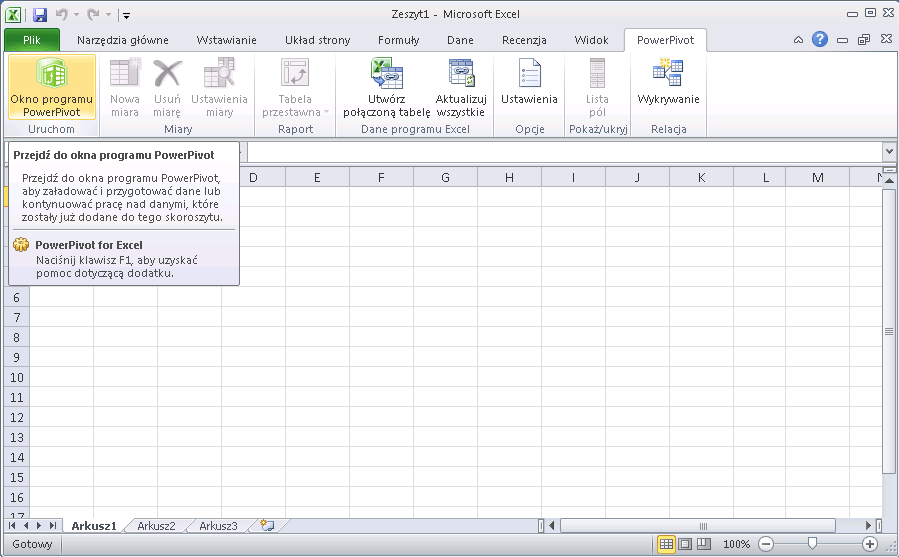This screenshot has width=899, height=557.
Task: Switch to Page Layout view in the status bar
Action: pos(685,544)
